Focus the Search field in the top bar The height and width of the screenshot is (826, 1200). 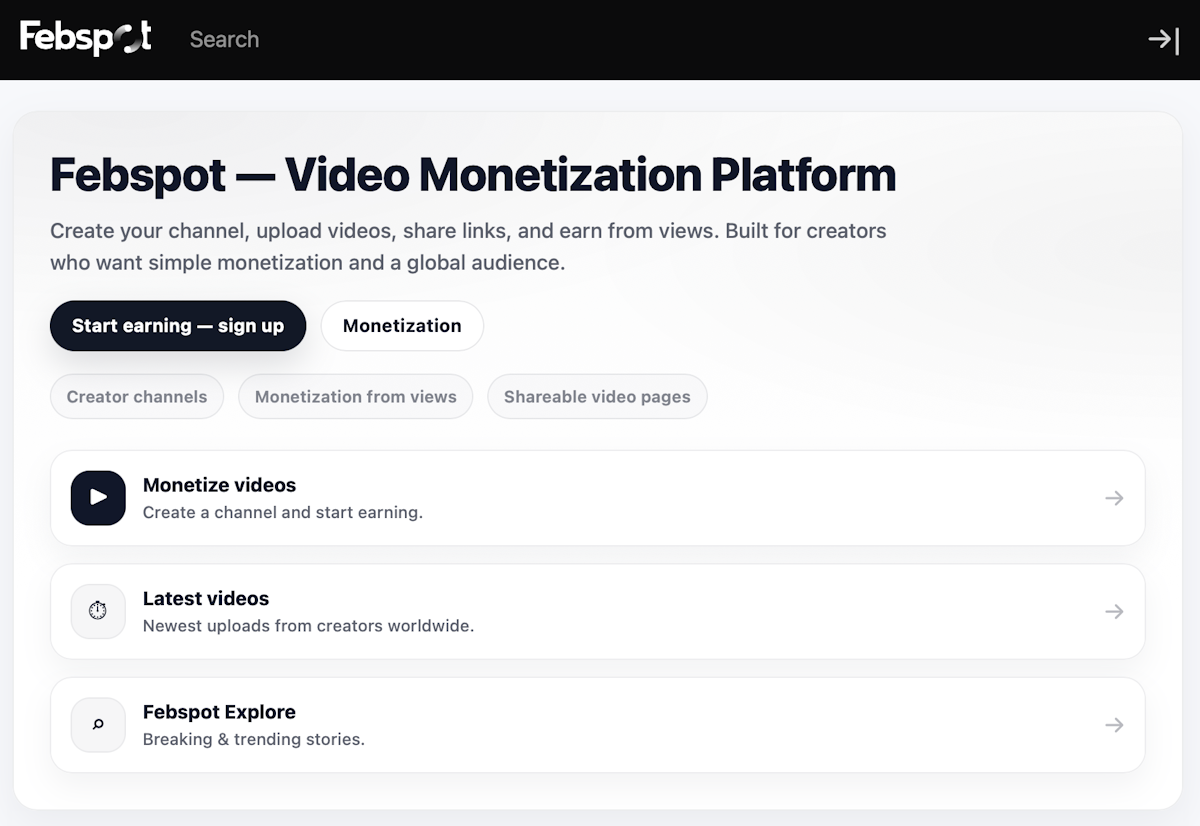tap(224, 39)
